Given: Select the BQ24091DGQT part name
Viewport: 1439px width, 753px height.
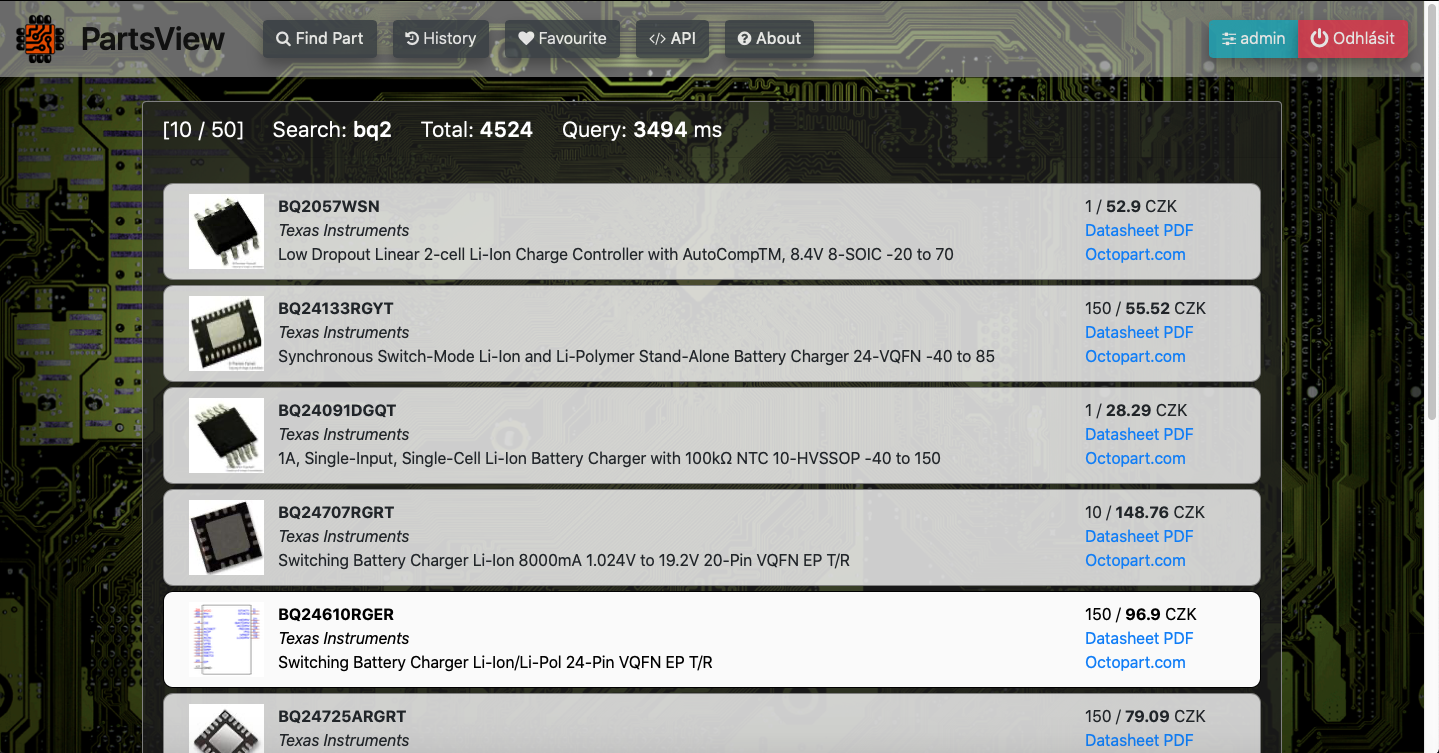Looking at the screenshot, I should [337, 410].
